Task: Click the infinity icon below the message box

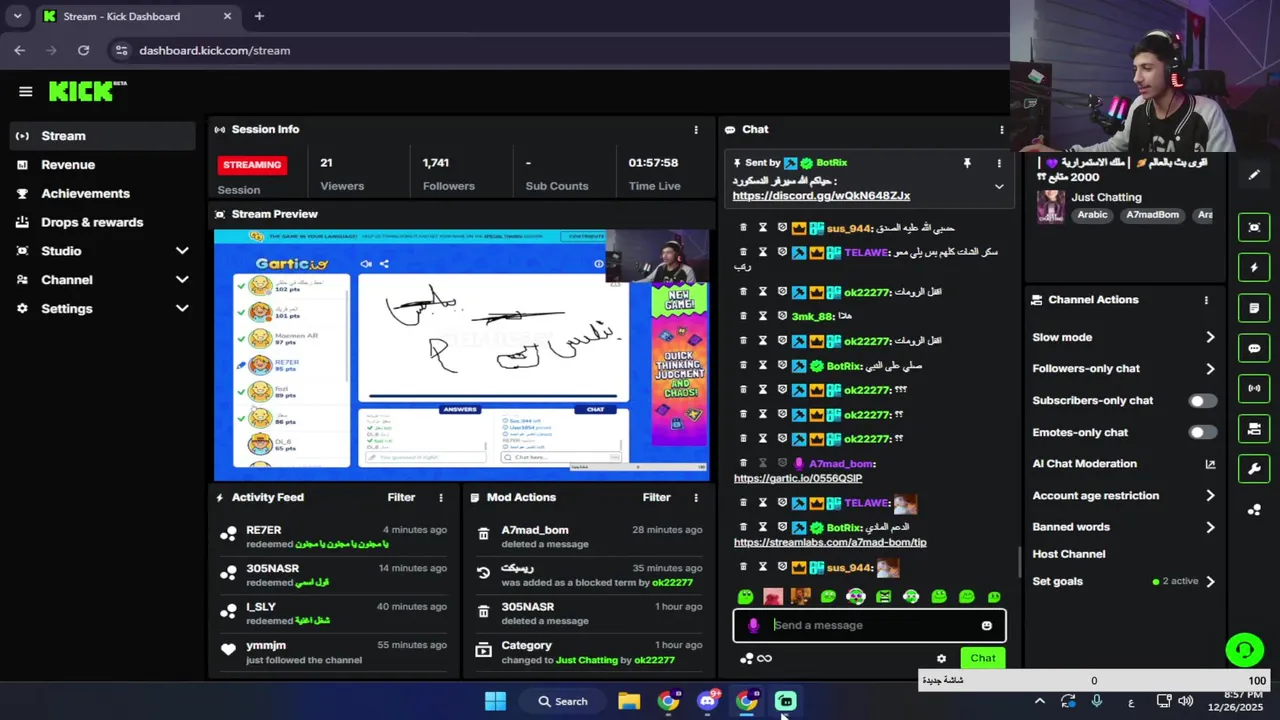Action: point(764,658)
